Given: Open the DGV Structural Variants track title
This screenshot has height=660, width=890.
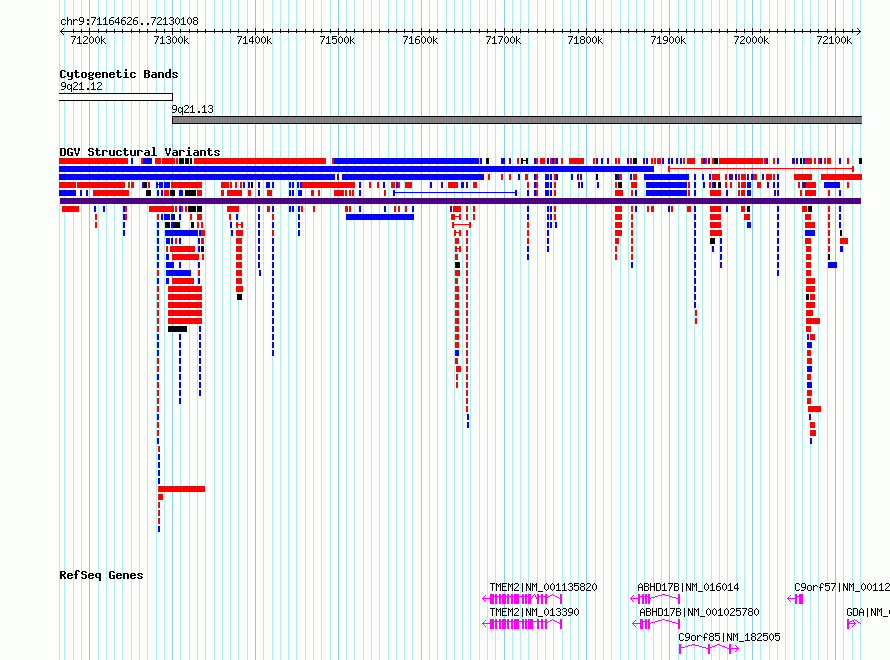Looking at the screenshot, I should pos(140,152).
